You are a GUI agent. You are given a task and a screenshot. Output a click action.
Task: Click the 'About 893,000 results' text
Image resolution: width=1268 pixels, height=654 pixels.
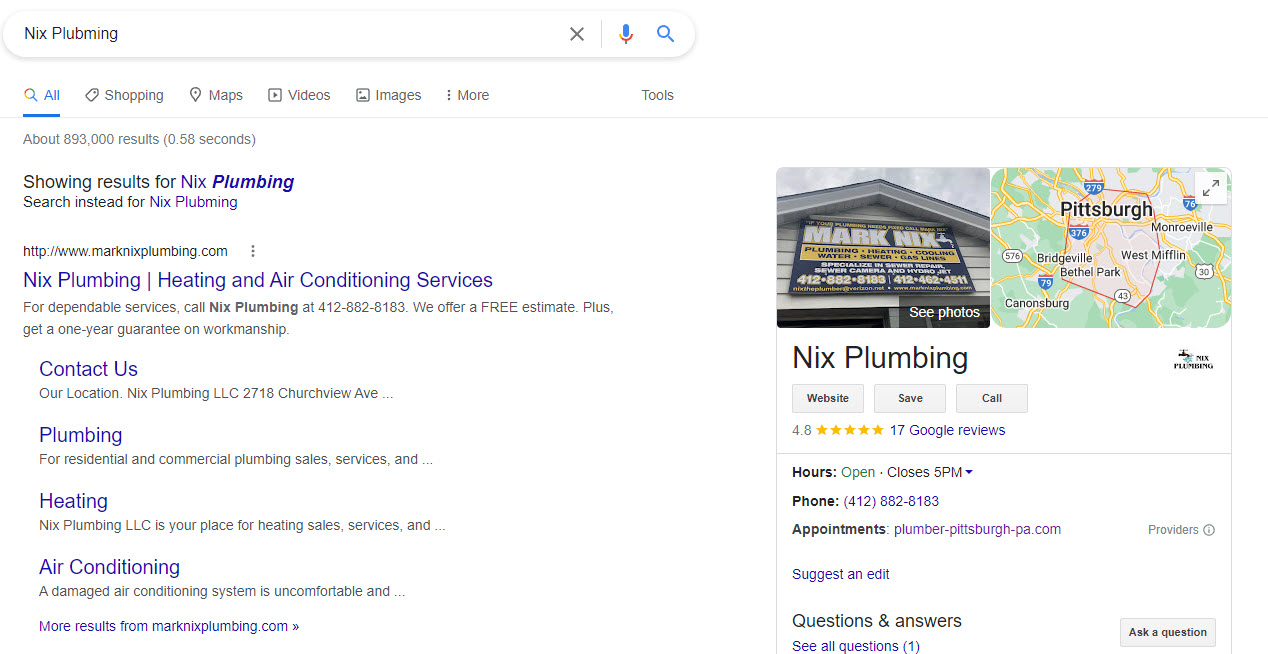point(139,139)
